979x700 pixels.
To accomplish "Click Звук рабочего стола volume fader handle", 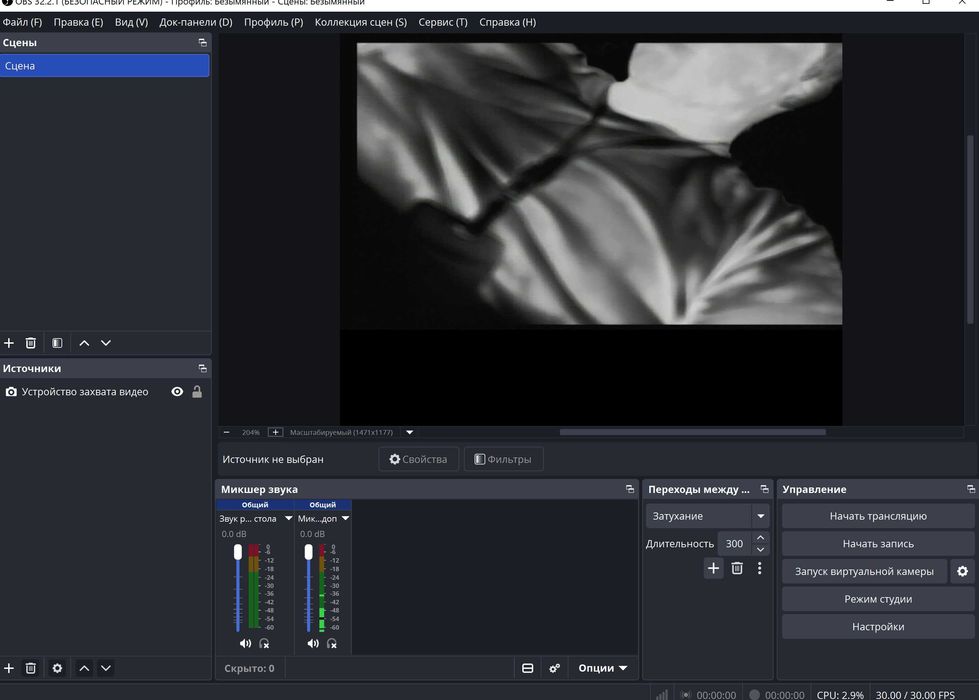I will 238,552.
